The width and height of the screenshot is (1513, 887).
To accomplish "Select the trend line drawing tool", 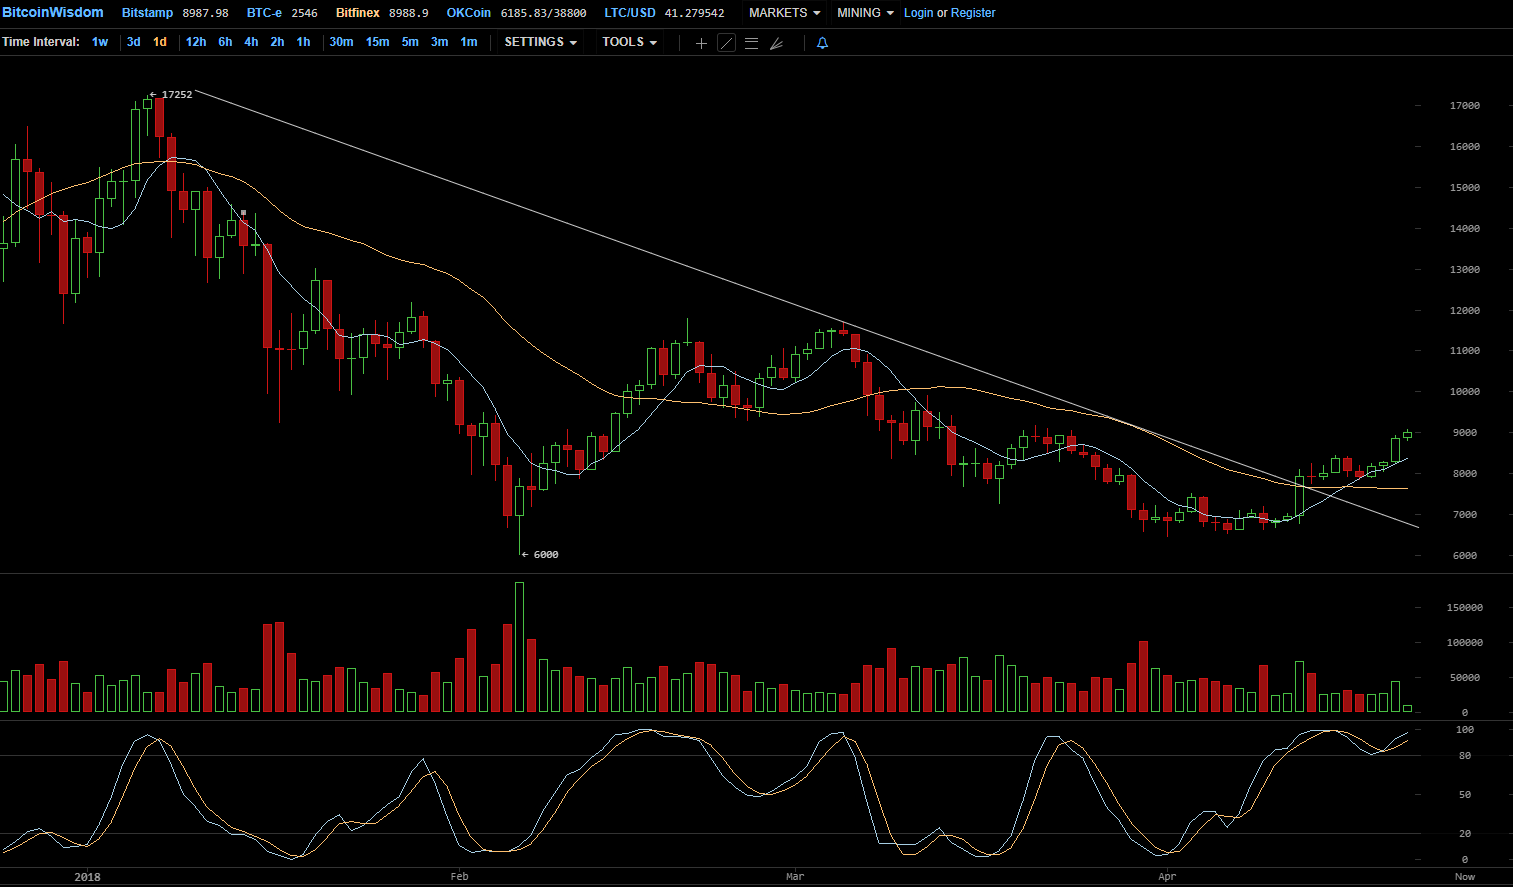I will (x=727, y=43).
